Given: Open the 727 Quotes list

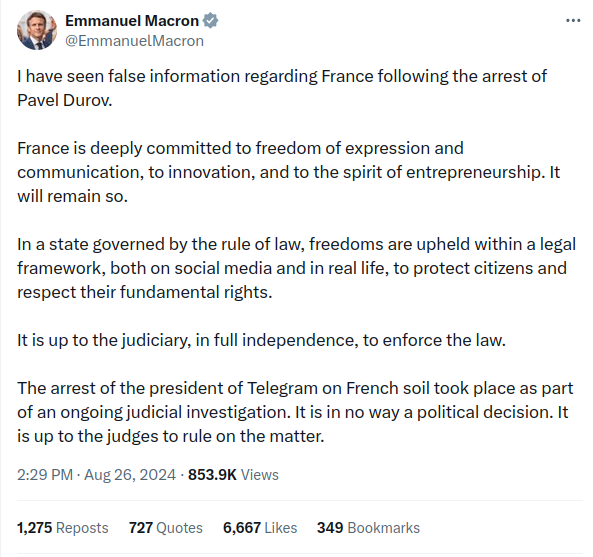Looking at the screenshot, I should tap(166, 528).
